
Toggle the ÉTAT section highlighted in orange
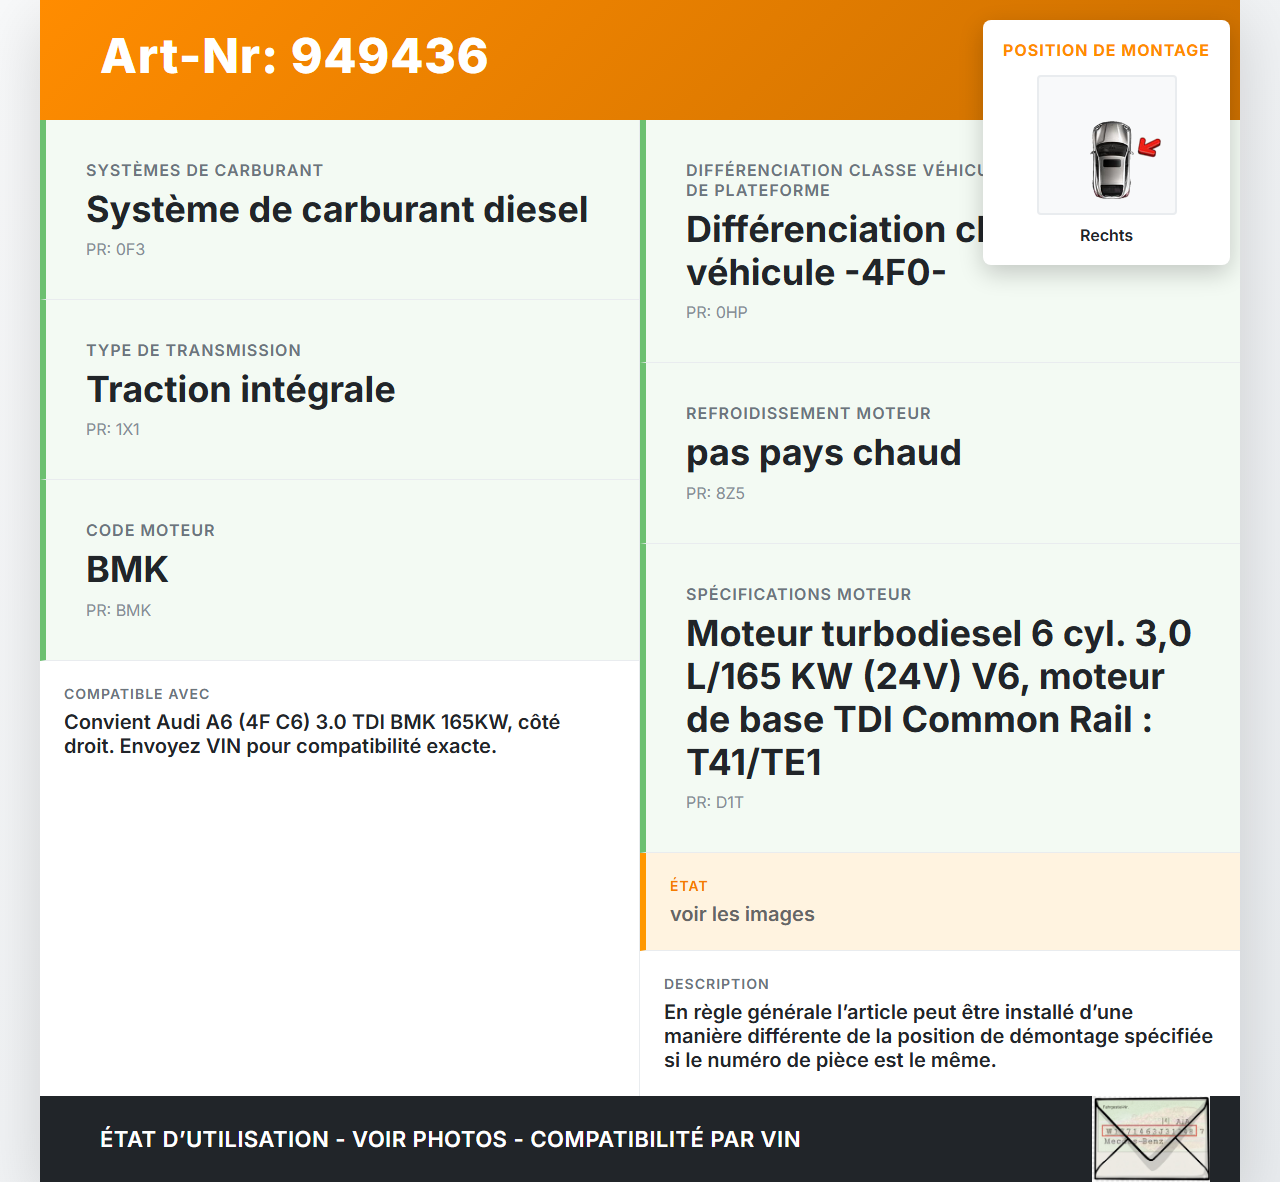(x=940, y=901)
